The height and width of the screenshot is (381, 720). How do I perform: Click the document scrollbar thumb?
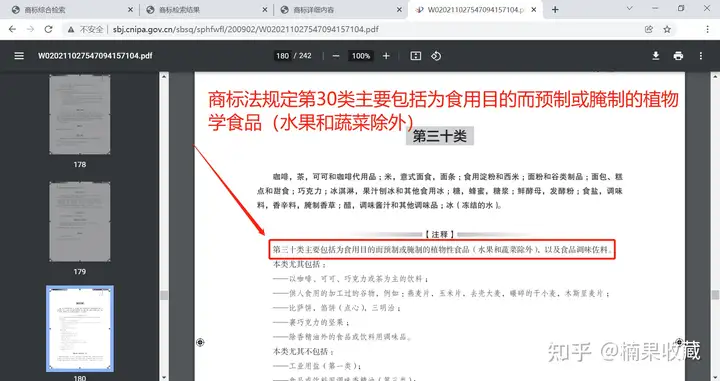point(715,295)
